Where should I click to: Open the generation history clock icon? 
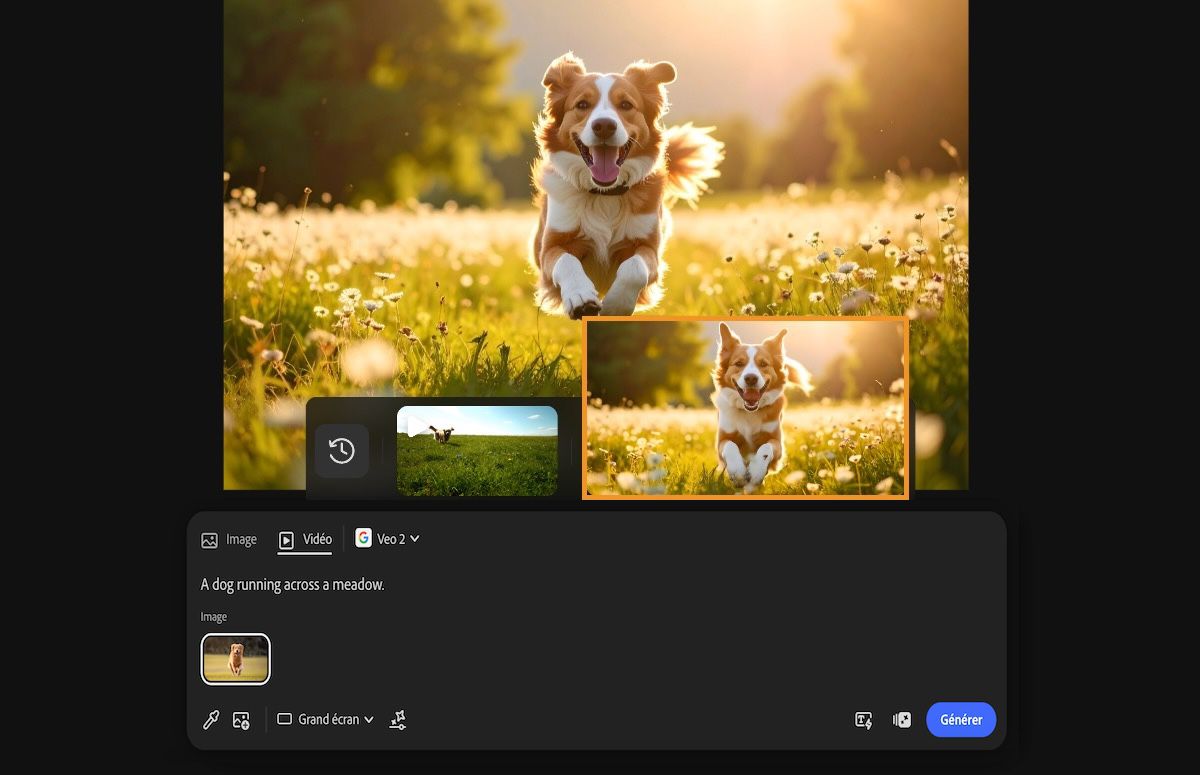click(x=342, y=451)
